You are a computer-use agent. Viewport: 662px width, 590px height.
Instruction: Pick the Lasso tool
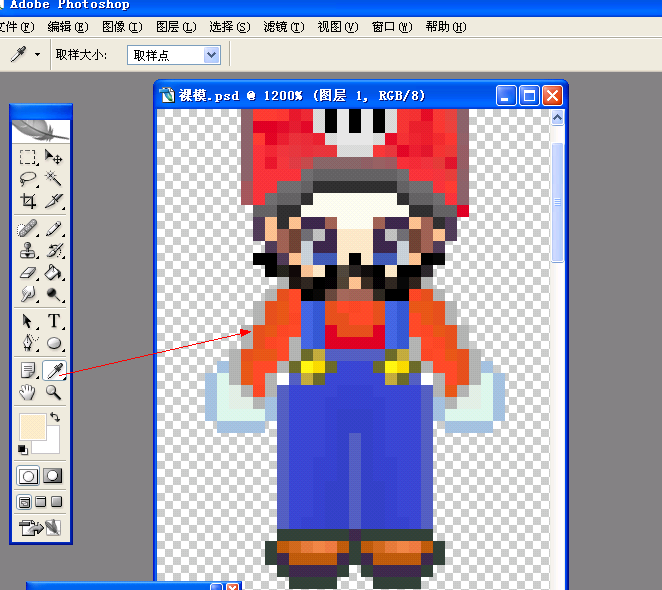click(x=28, y=179)
